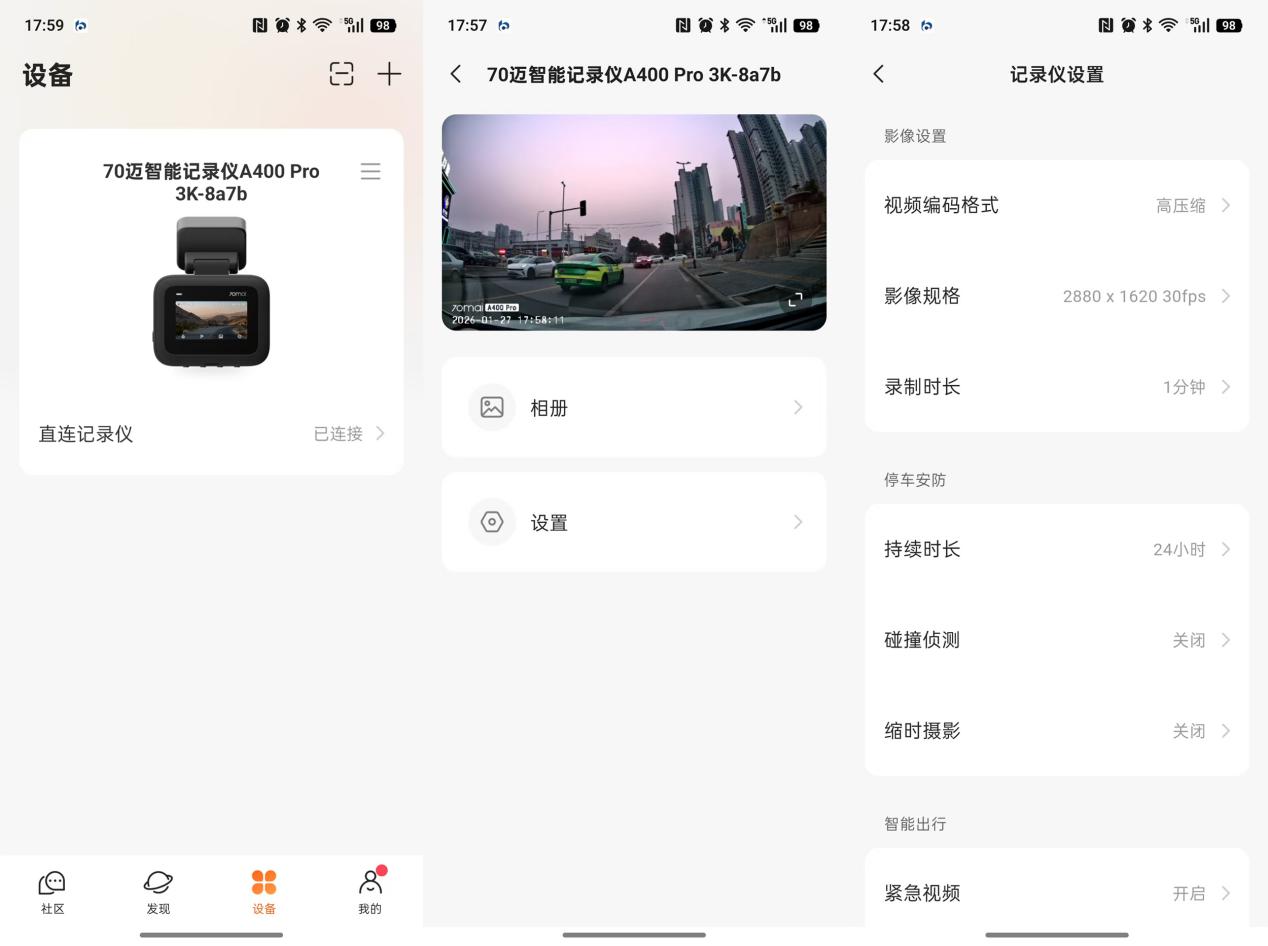
Task: Tap alarm icon in 17:57 status bar
Action: click(x=705, y=25)
